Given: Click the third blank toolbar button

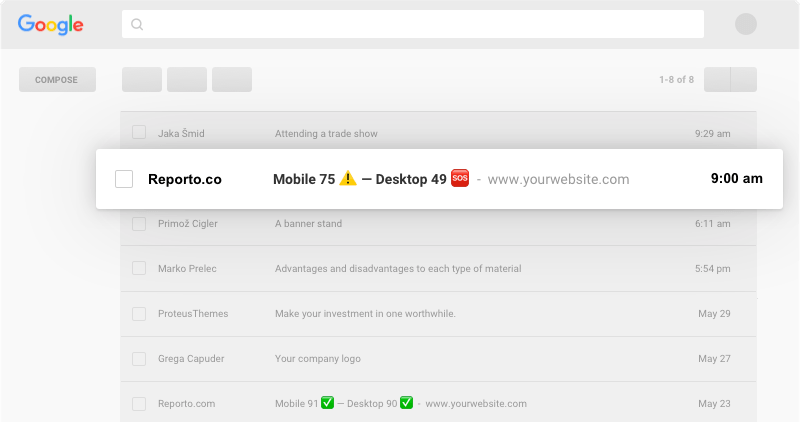Looking at the screenshot, I should (232, 80).
